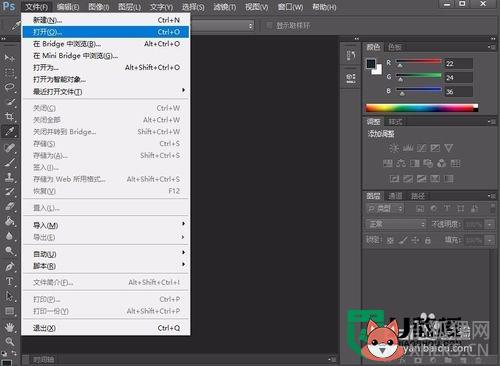Open the collapsed History panel icon

coord(350,55)
